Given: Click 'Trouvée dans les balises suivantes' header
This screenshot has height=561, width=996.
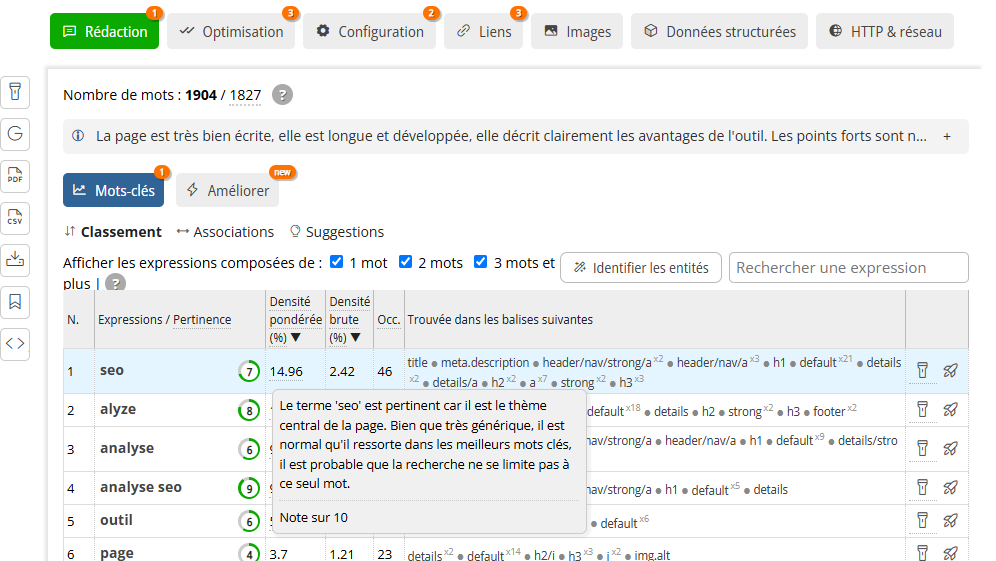Looking at the screenshot, I should [500, 320].
